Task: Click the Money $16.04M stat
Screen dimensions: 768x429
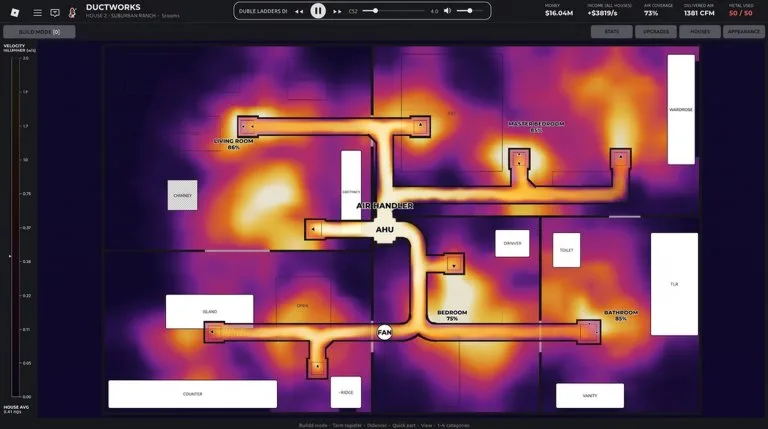Action: coord(559,10)
